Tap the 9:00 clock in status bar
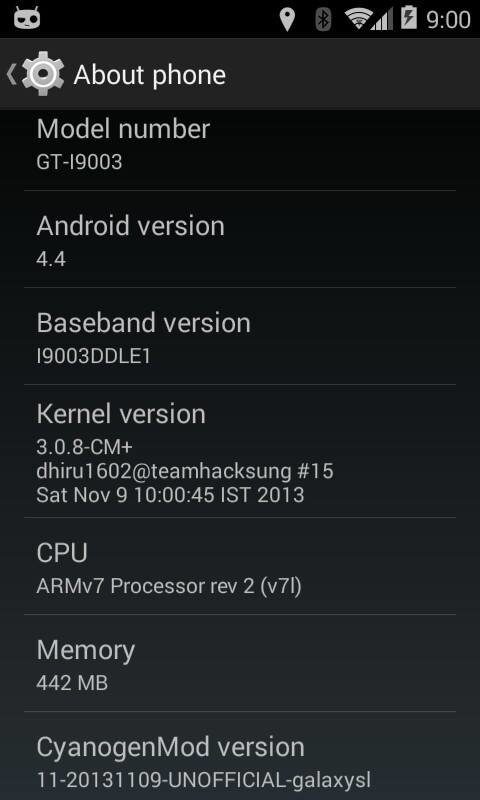 click(448, 19)
